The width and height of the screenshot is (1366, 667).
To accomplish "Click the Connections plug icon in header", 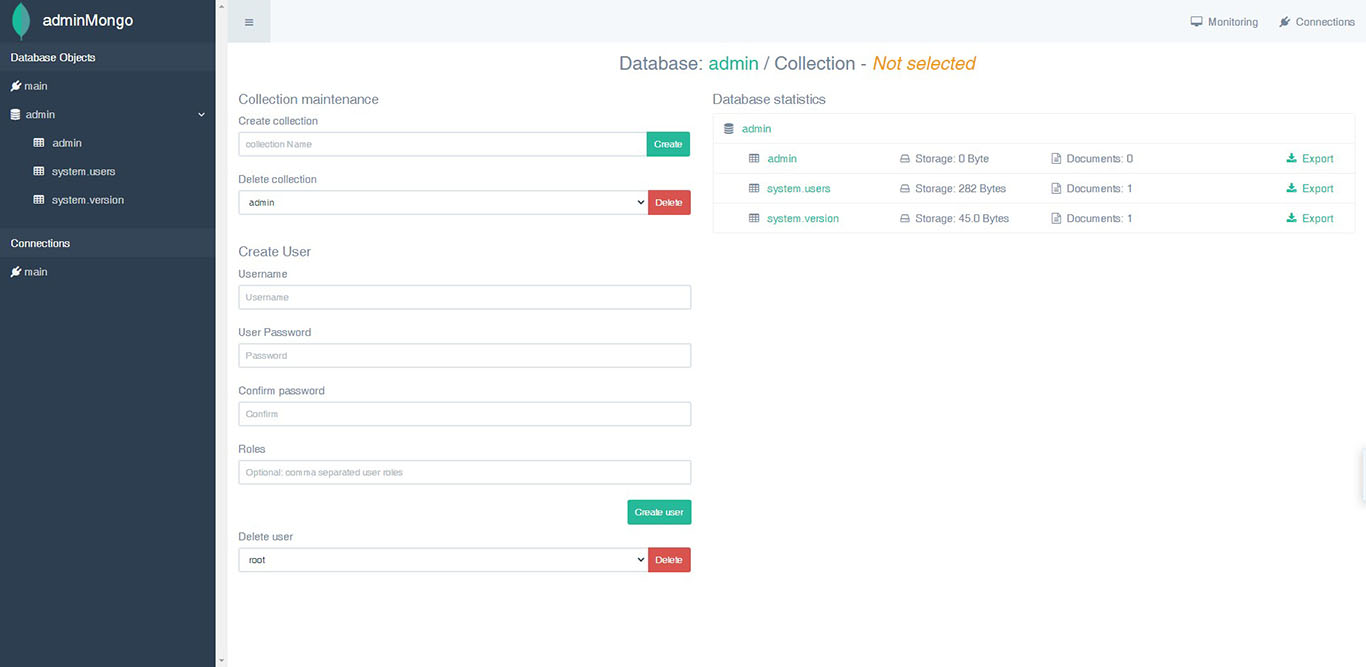I will [1285, 22].
